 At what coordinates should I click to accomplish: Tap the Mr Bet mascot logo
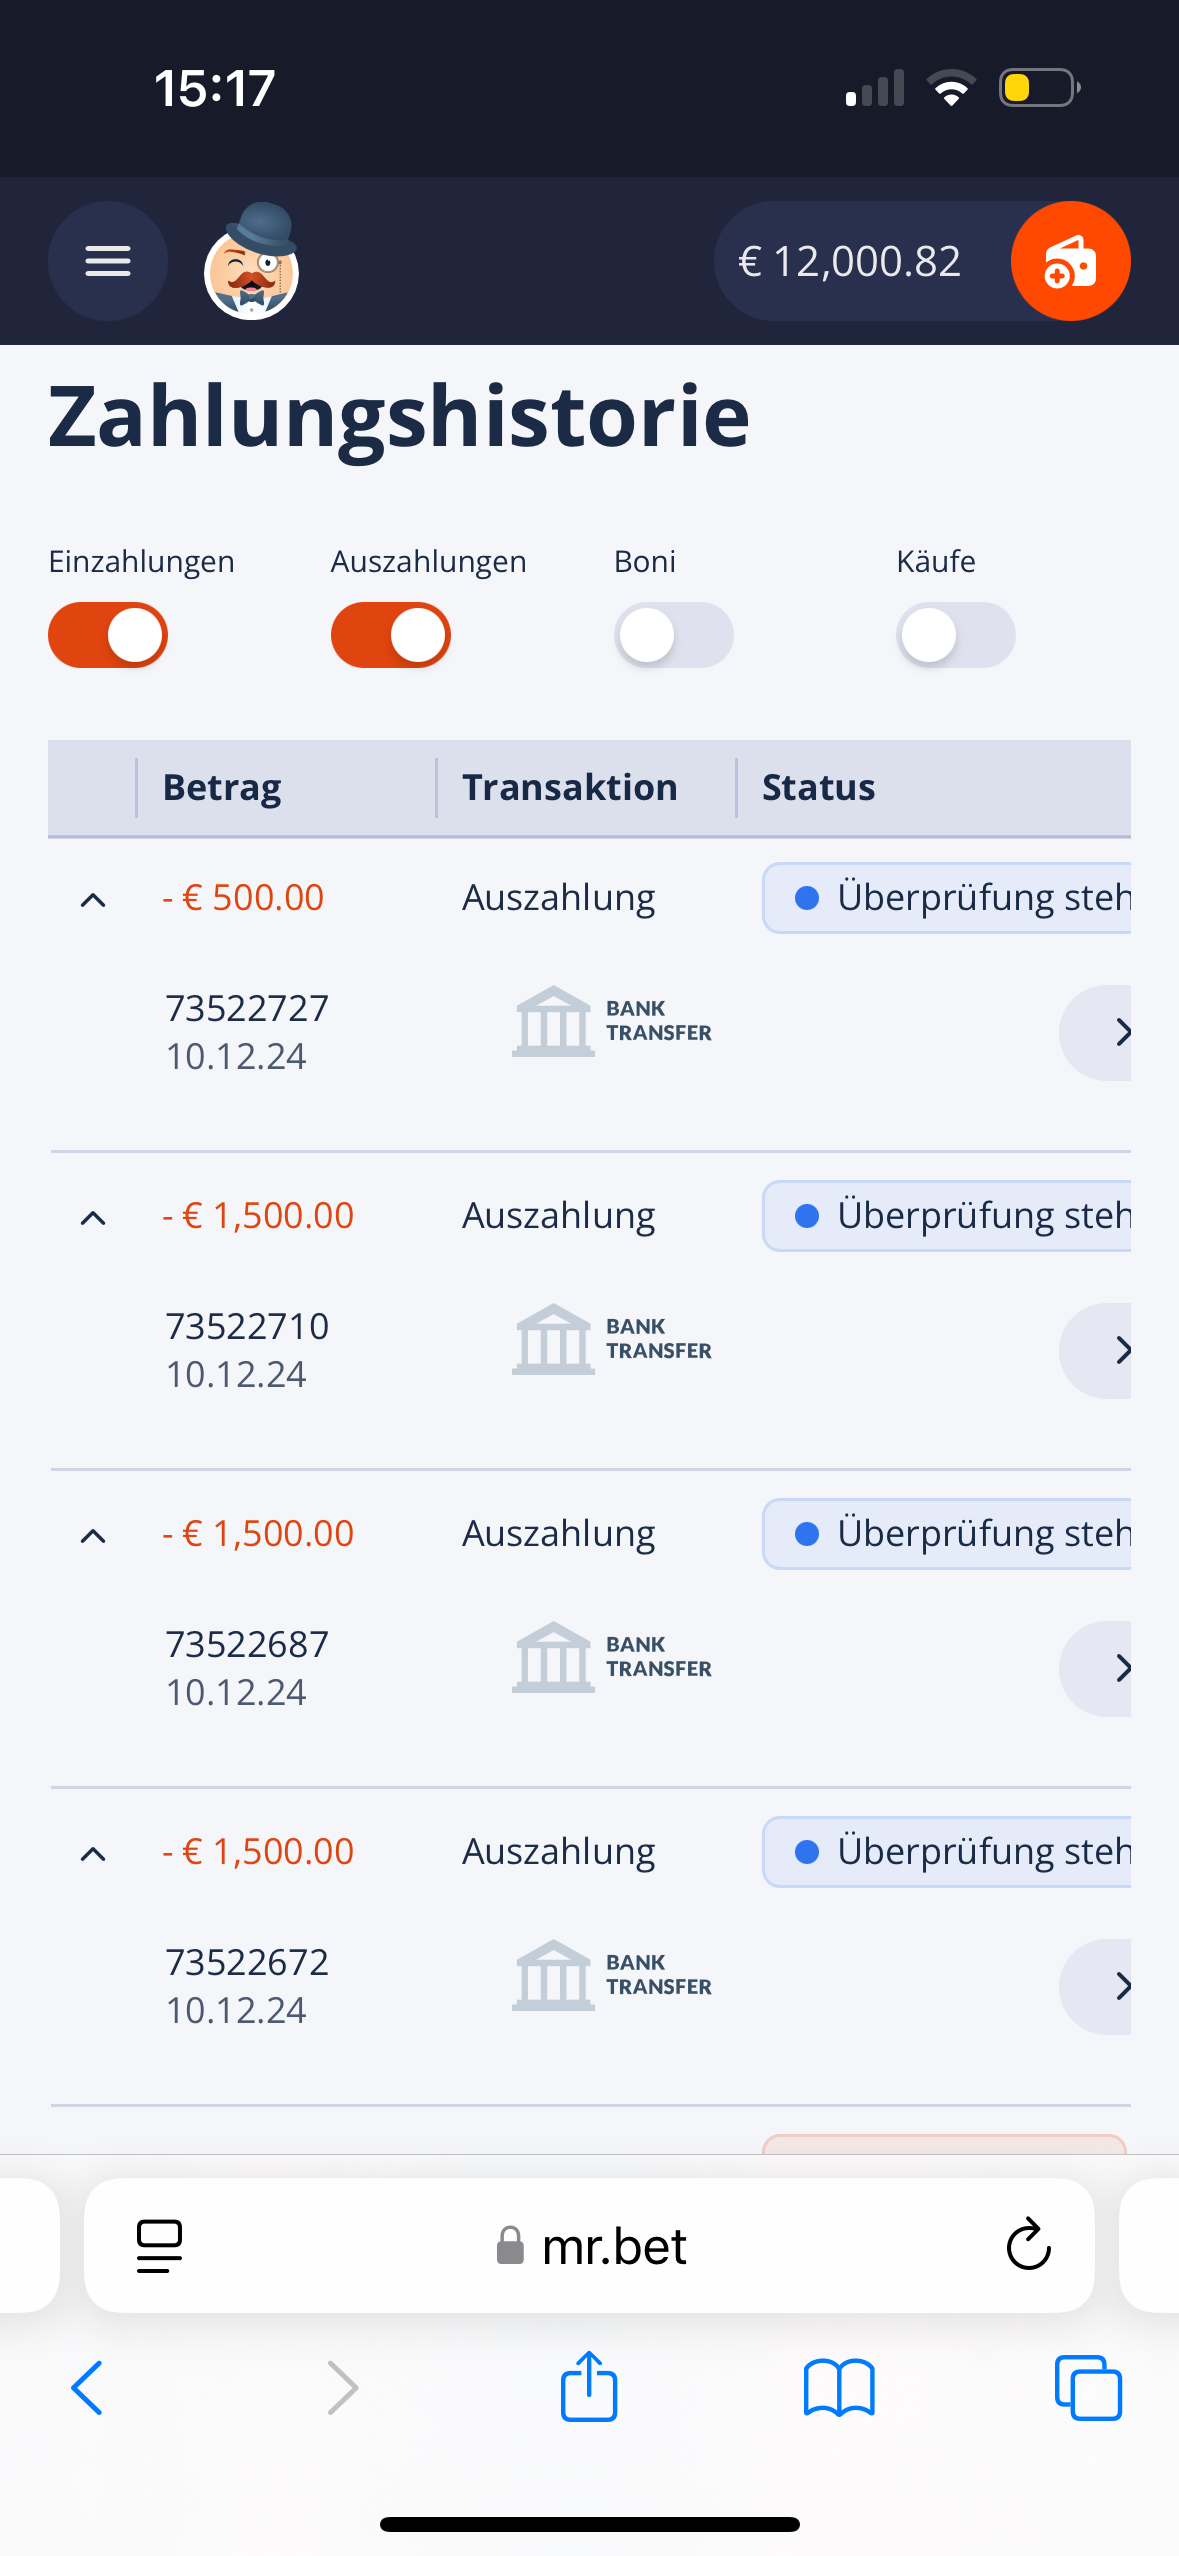[252, 262]
